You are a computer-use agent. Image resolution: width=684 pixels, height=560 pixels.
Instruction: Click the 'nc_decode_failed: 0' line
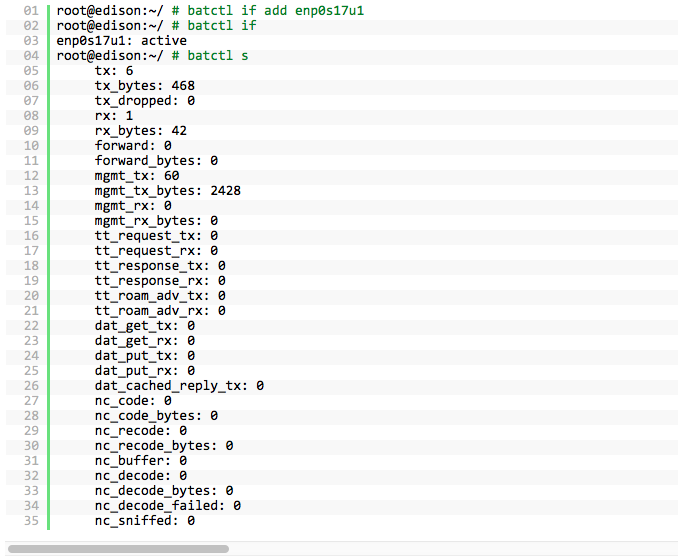click(x=168, y=506)
